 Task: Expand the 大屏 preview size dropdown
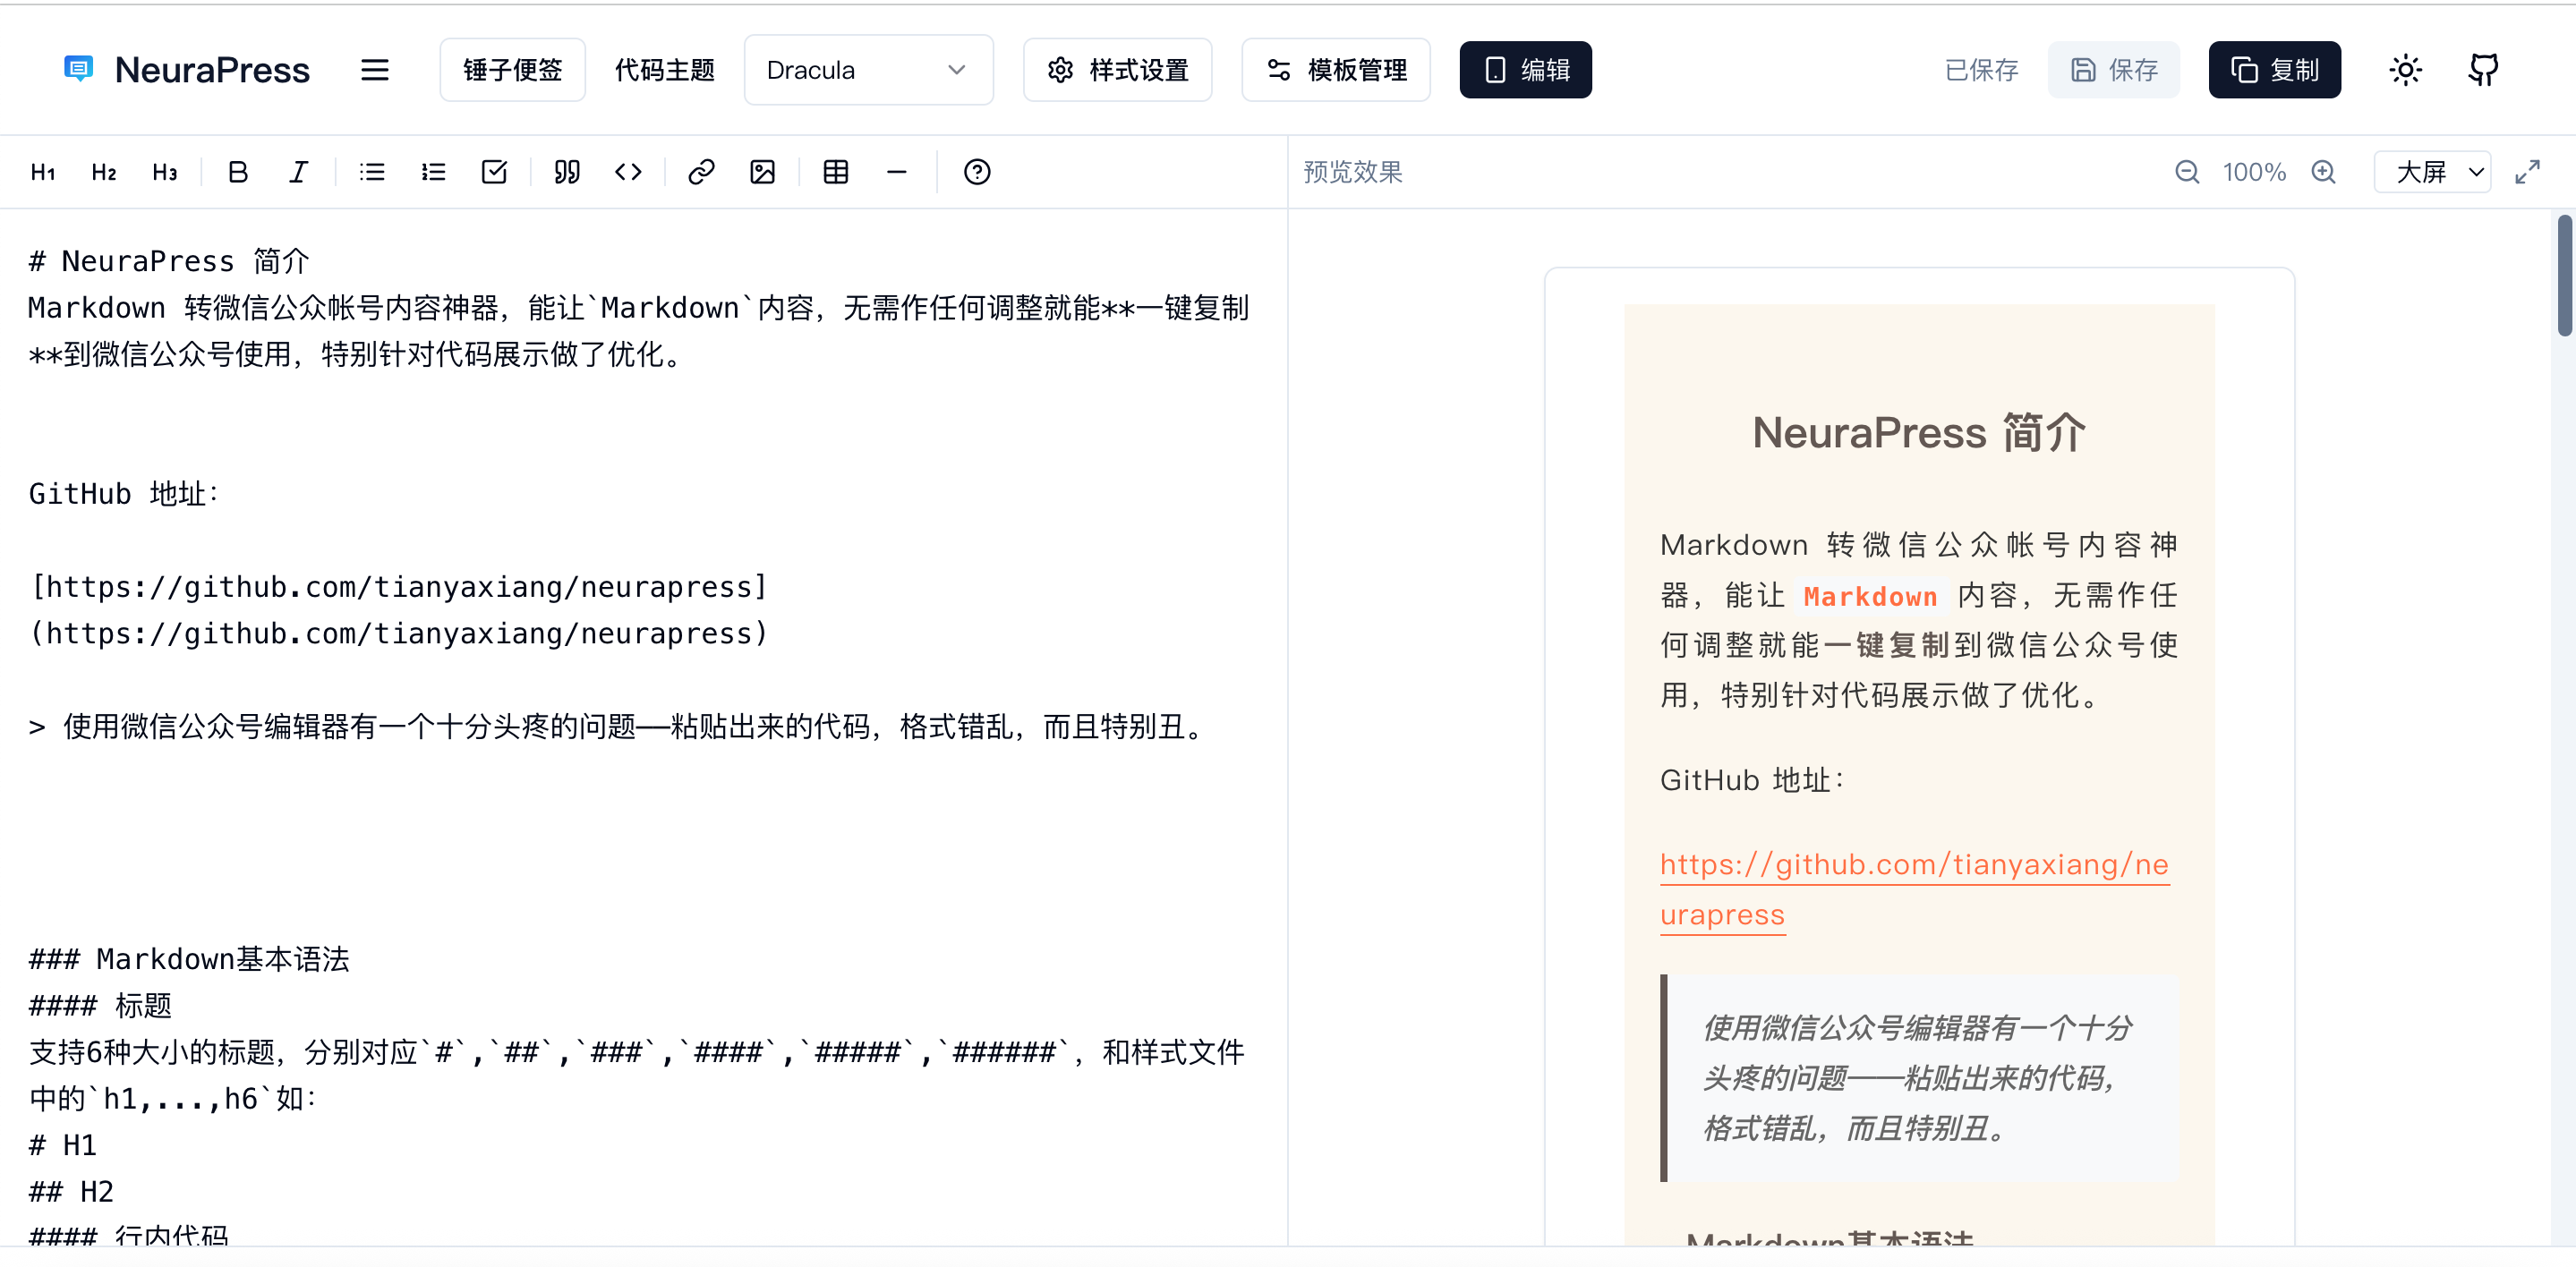tap(2432, 172)
